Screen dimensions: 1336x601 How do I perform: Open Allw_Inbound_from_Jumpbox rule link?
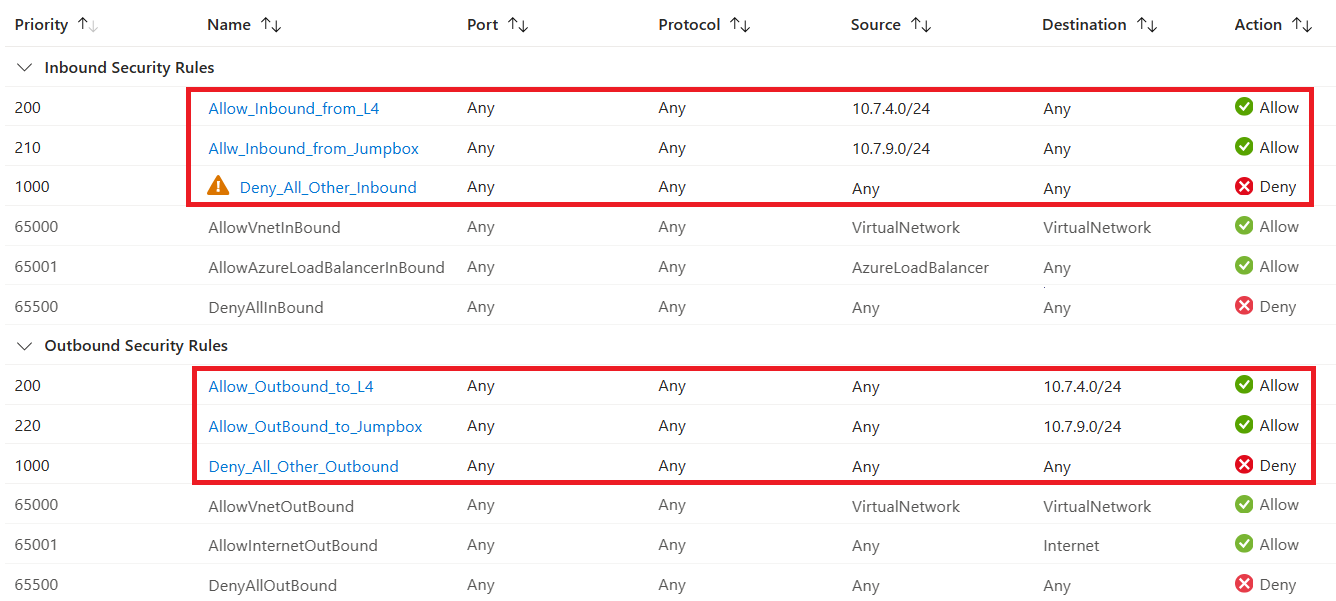coord(314,148)
